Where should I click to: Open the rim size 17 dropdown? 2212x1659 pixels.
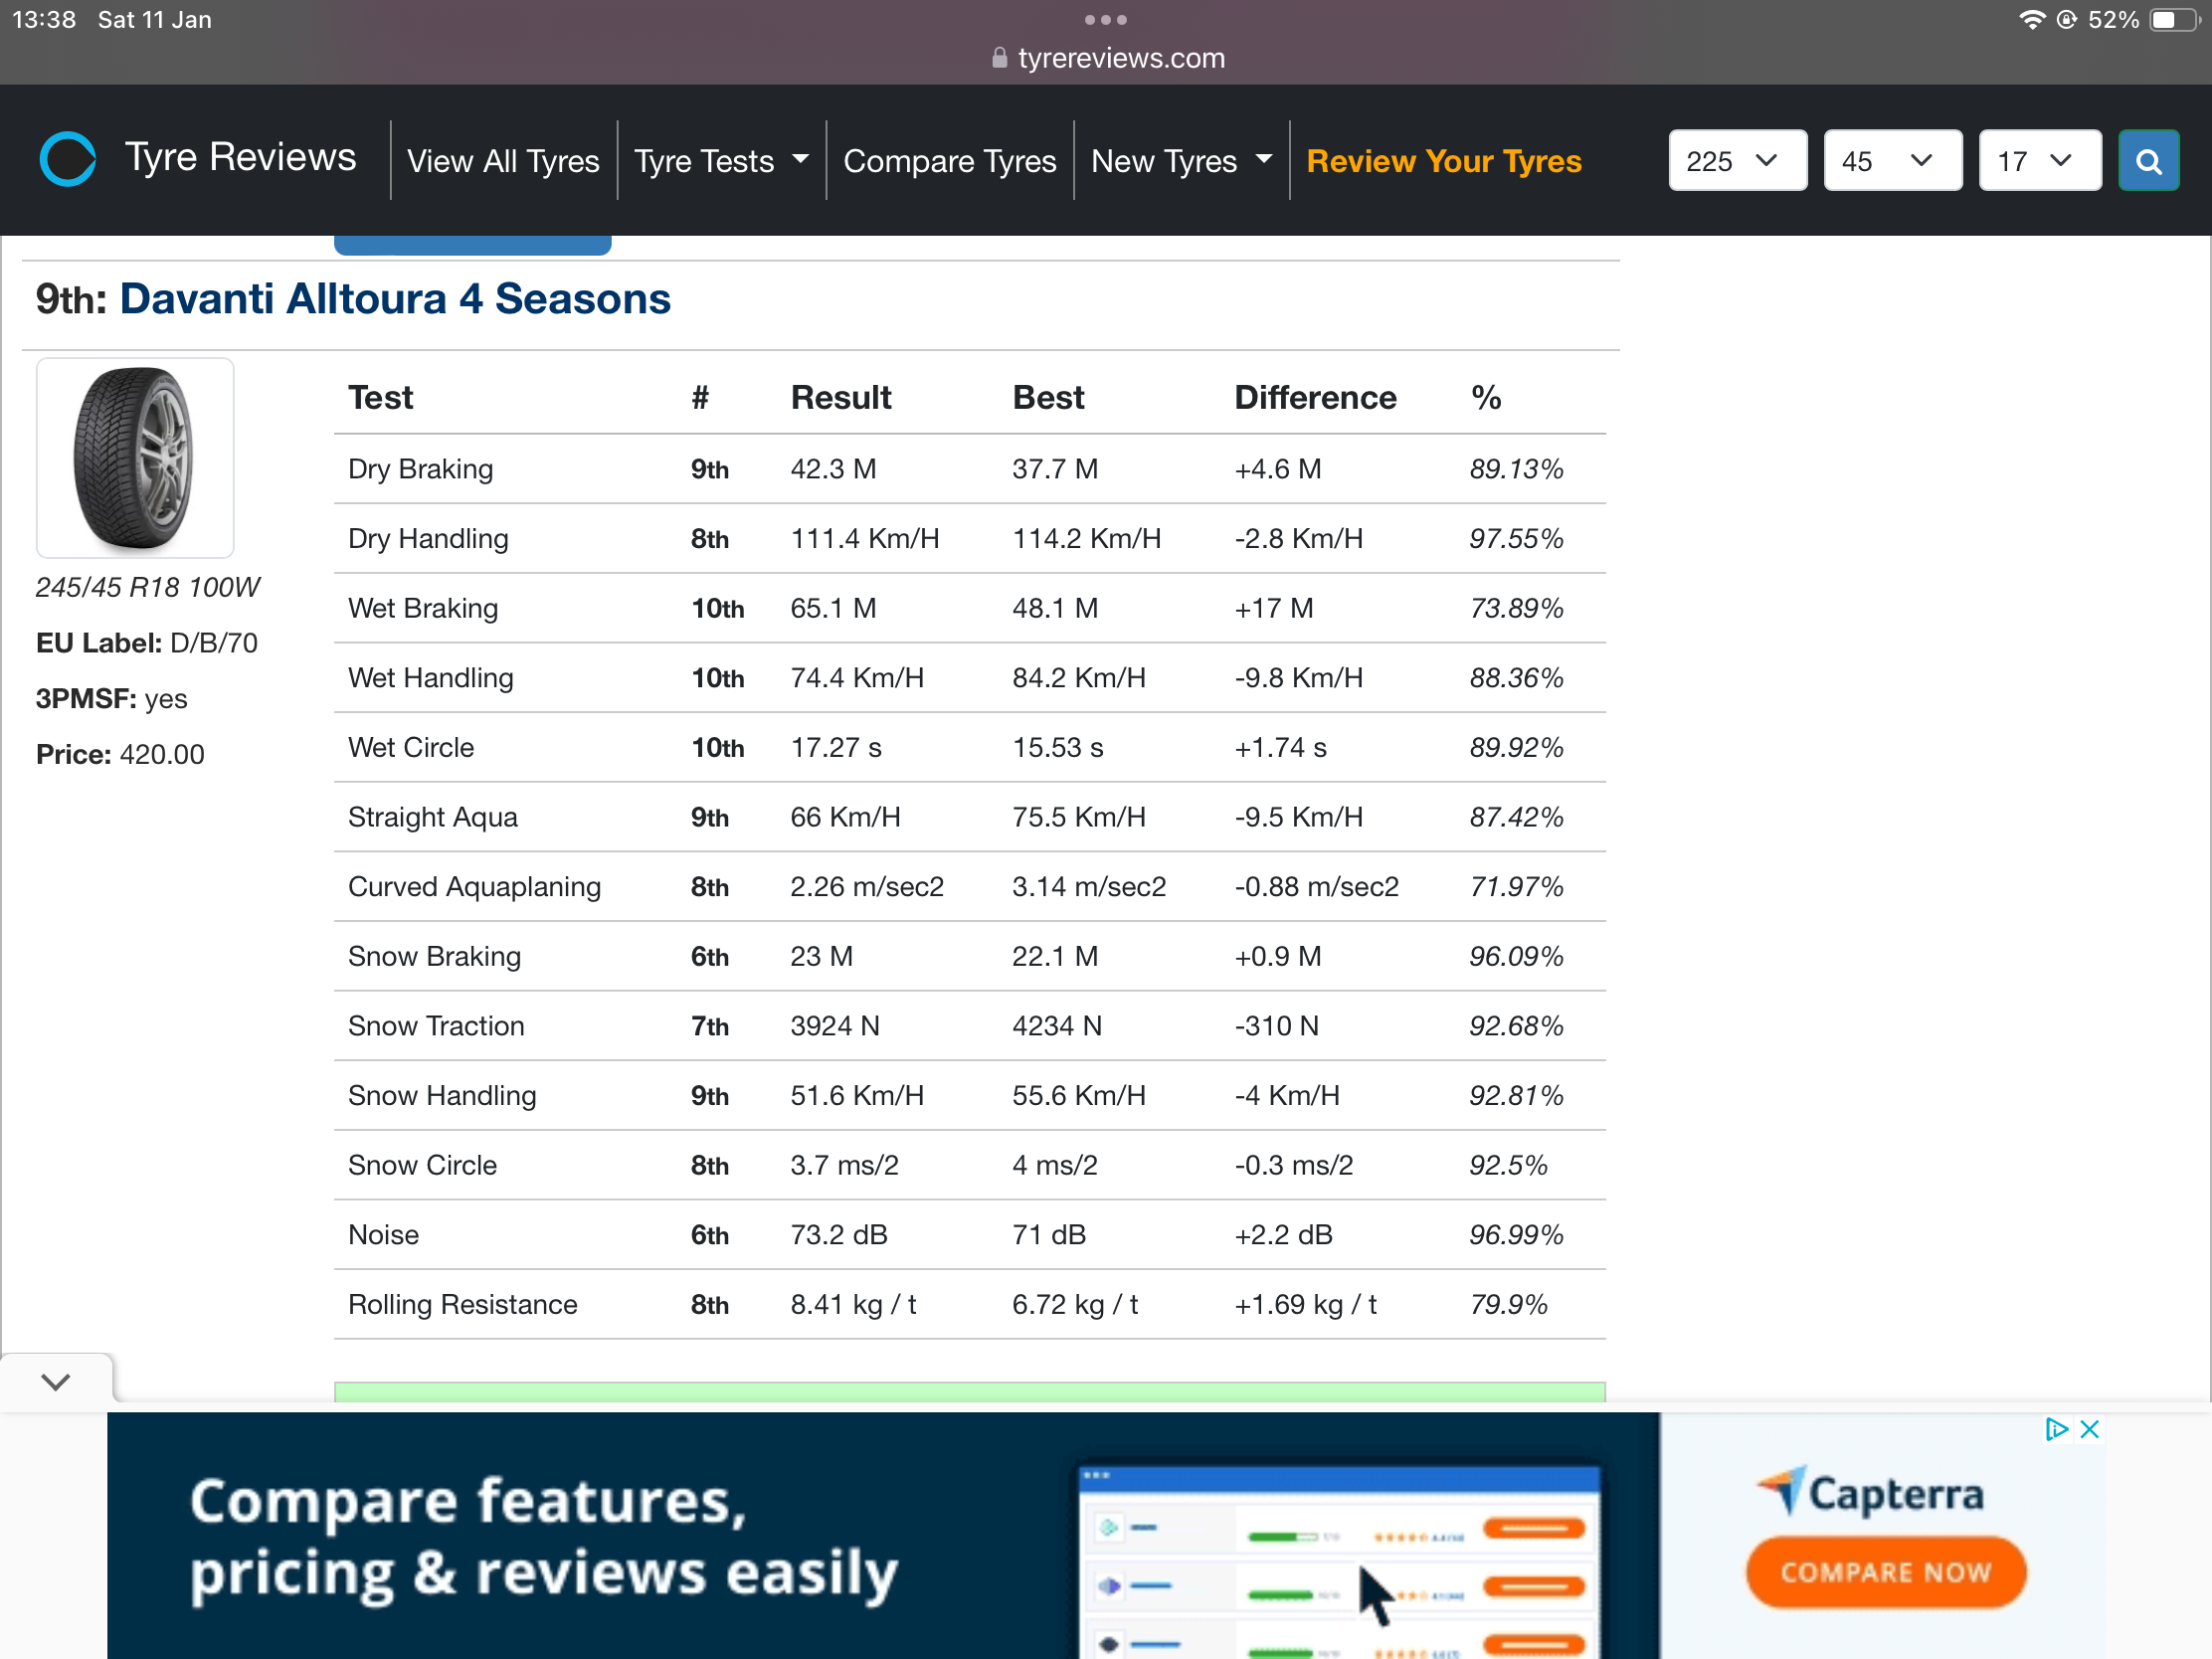(x=2039, y=160)
